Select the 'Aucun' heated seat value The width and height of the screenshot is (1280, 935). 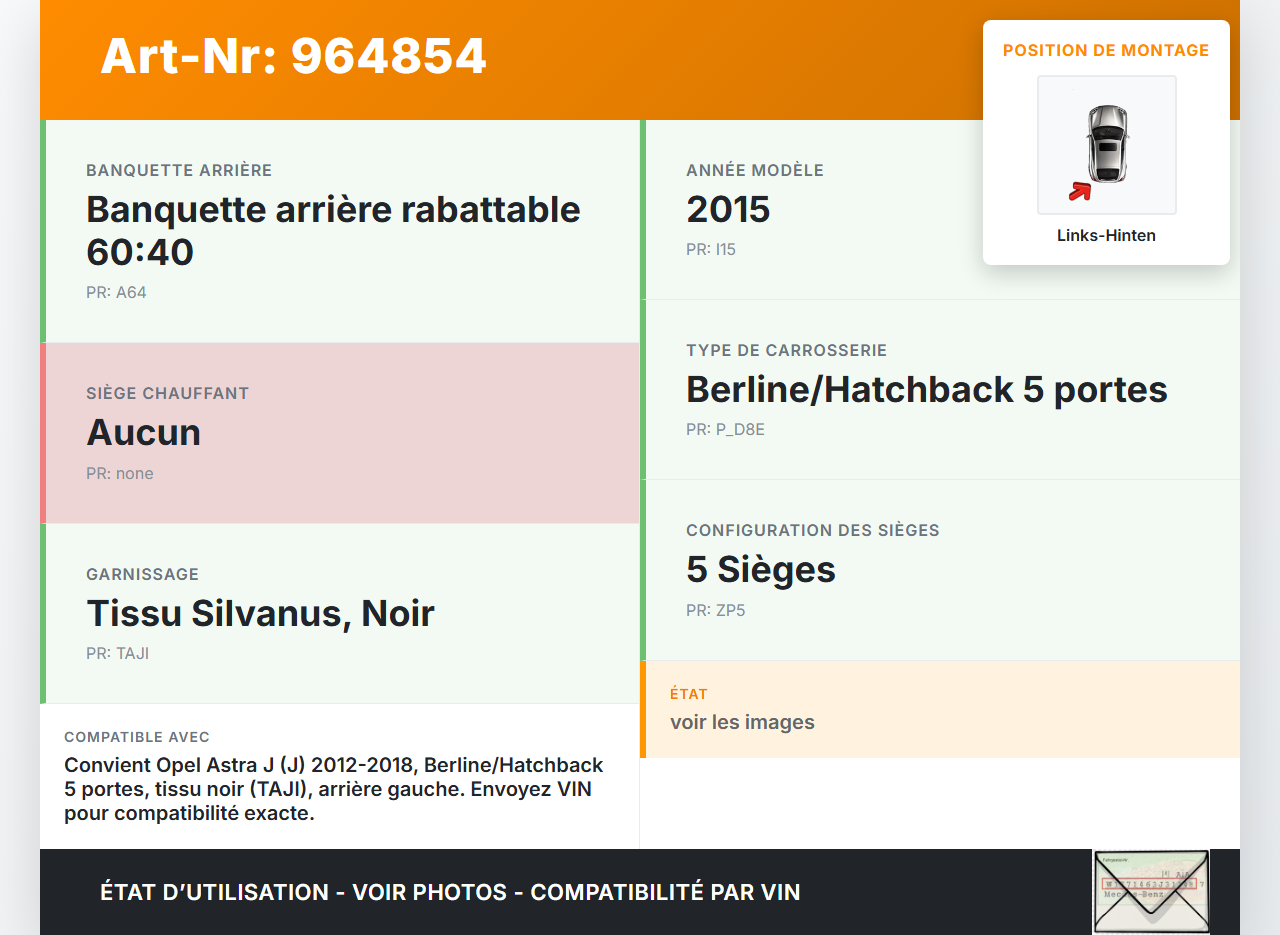[x=144, y=433]
